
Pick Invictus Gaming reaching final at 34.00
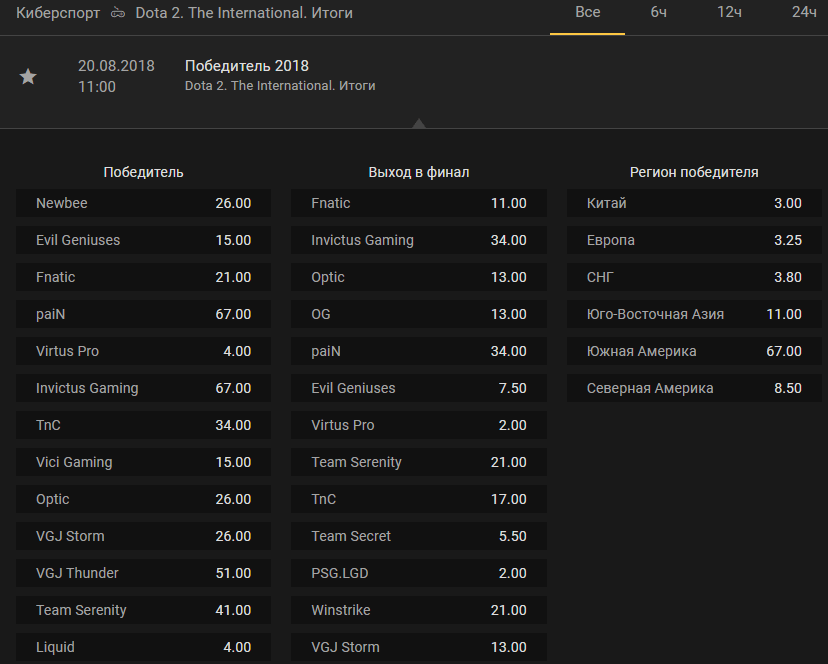click(419, 240)
